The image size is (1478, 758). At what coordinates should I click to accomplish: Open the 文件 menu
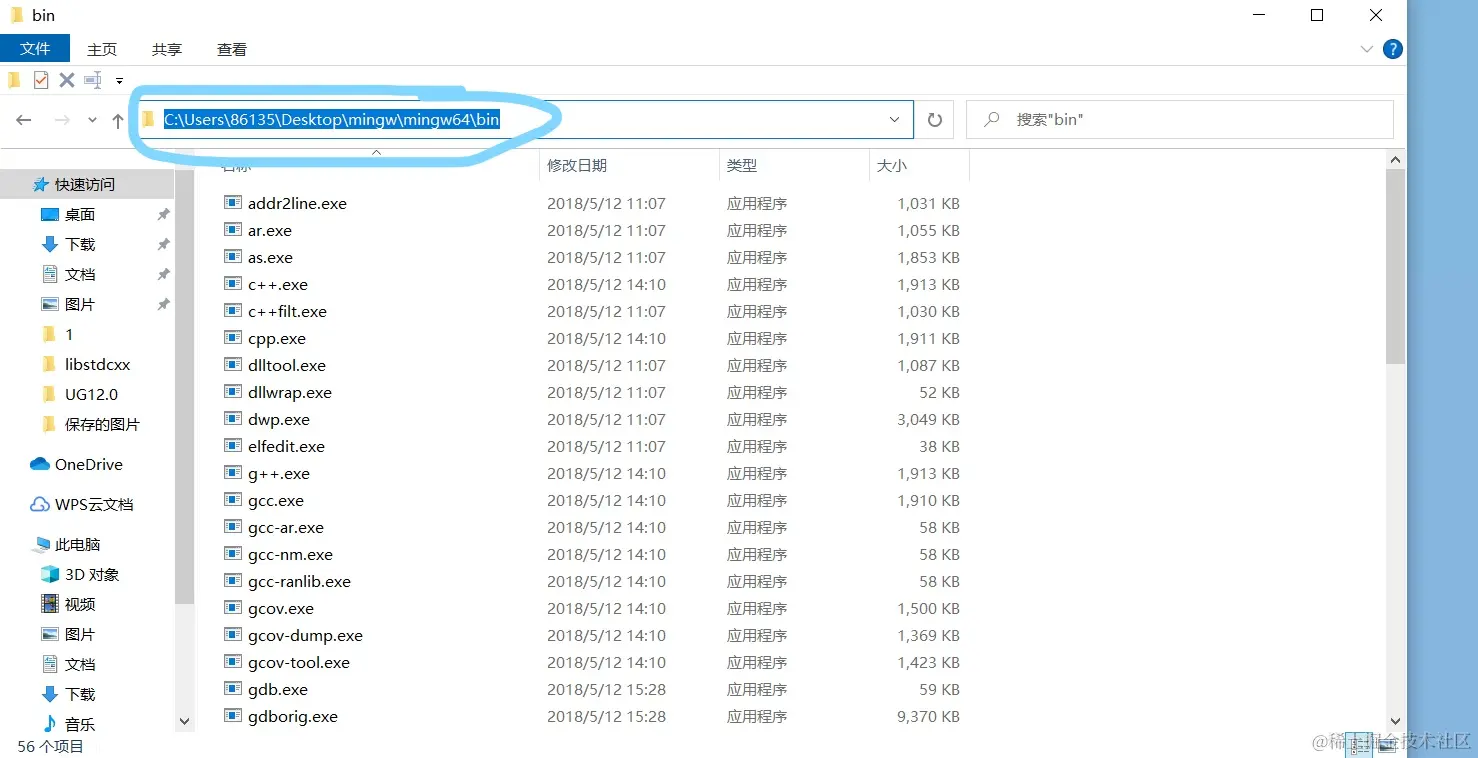[x=35, y=48]
